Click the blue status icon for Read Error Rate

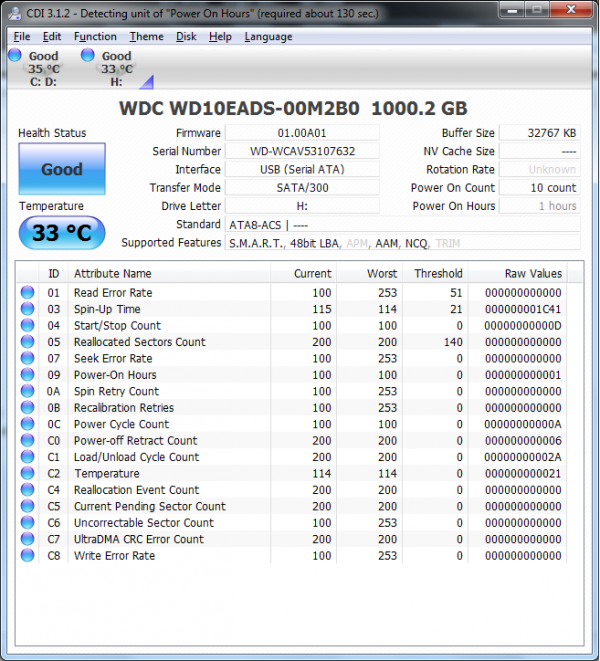27,293
